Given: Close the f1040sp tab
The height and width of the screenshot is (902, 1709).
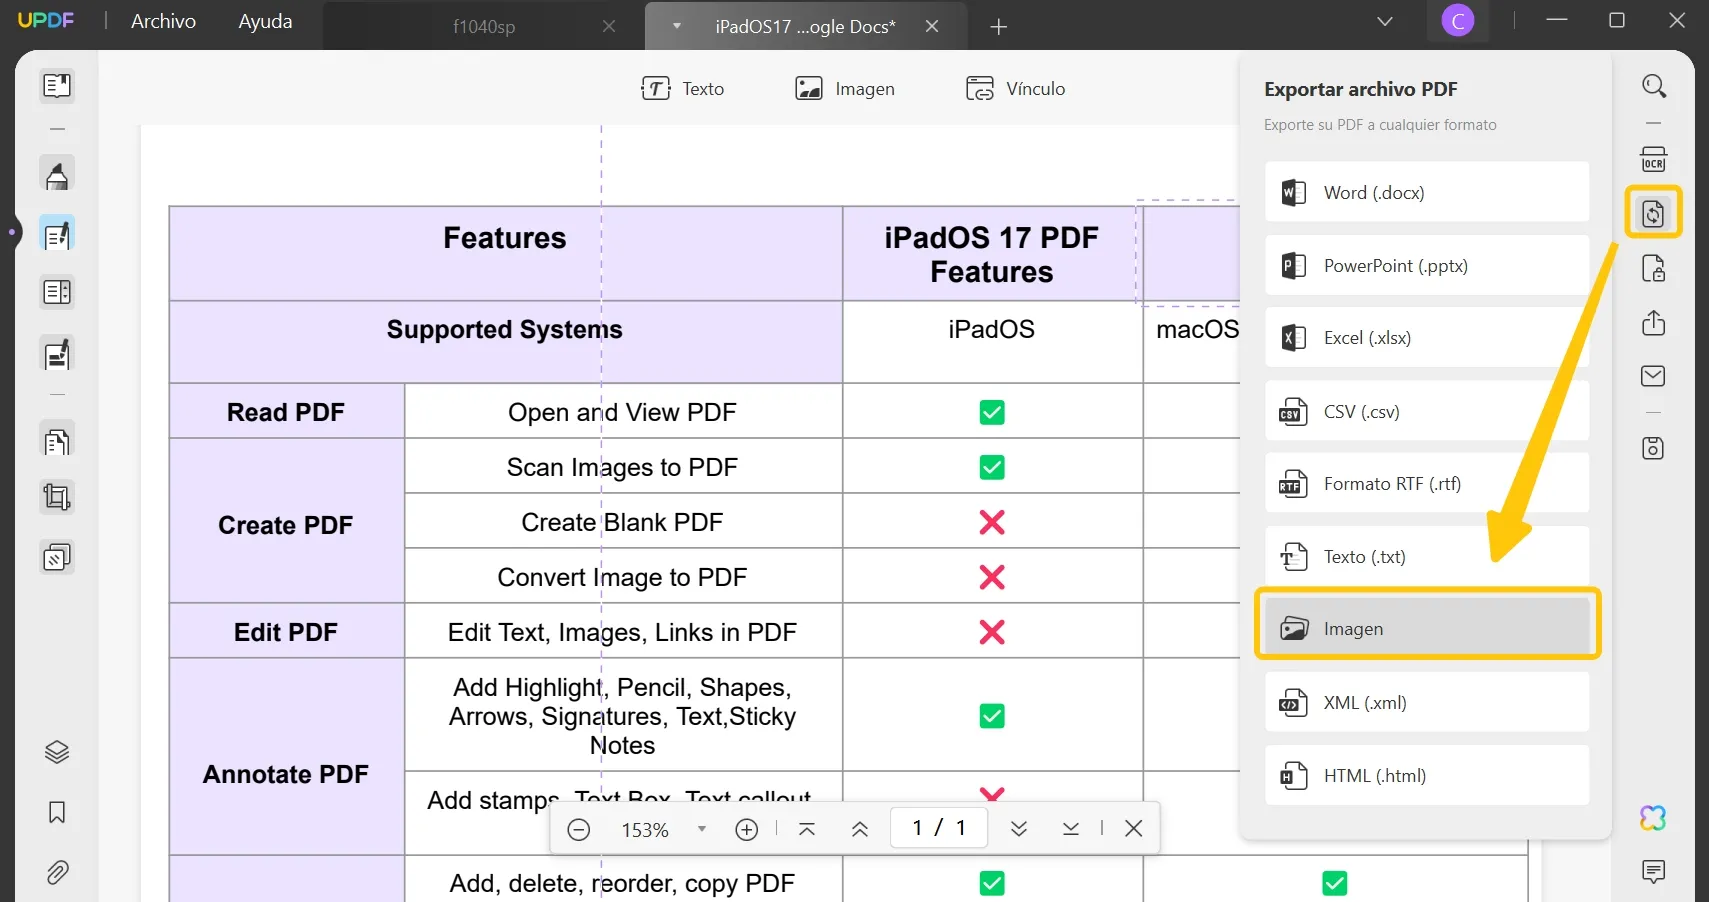Looking at the screenshot, I should [x=609, y=26].
